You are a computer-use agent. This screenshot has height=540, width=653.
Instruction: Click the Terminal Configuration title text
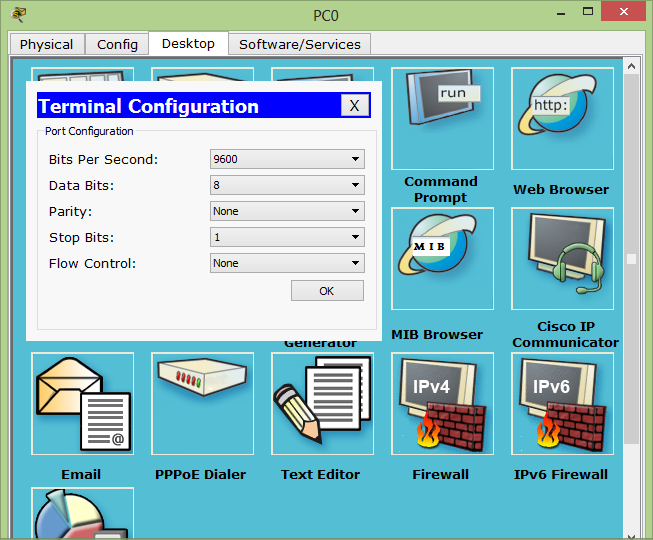pos(148,106)
